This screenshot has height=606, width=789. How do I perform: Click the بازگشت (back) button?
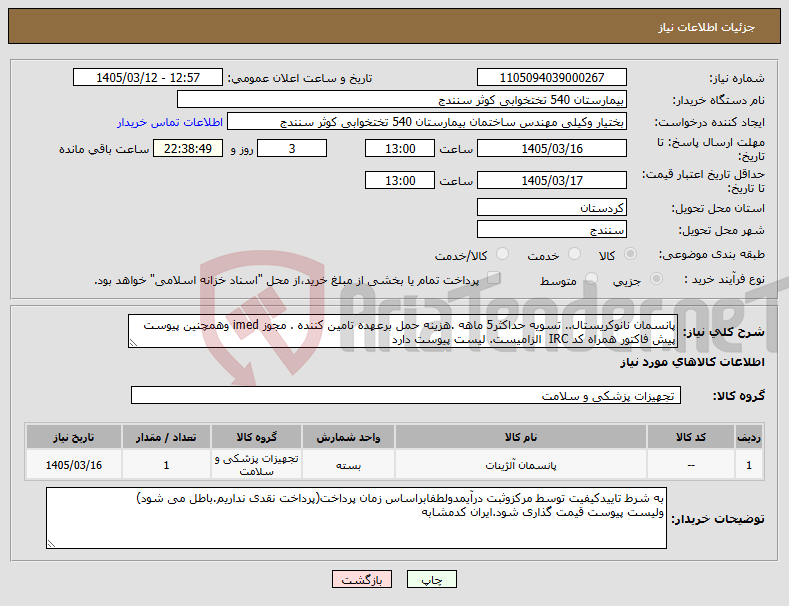point(362,580)
